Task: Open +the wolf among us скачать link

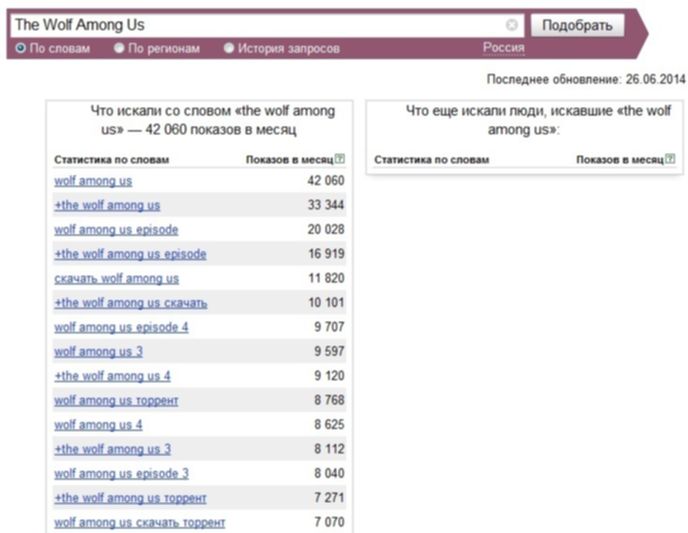Action: tap(131, 303)
